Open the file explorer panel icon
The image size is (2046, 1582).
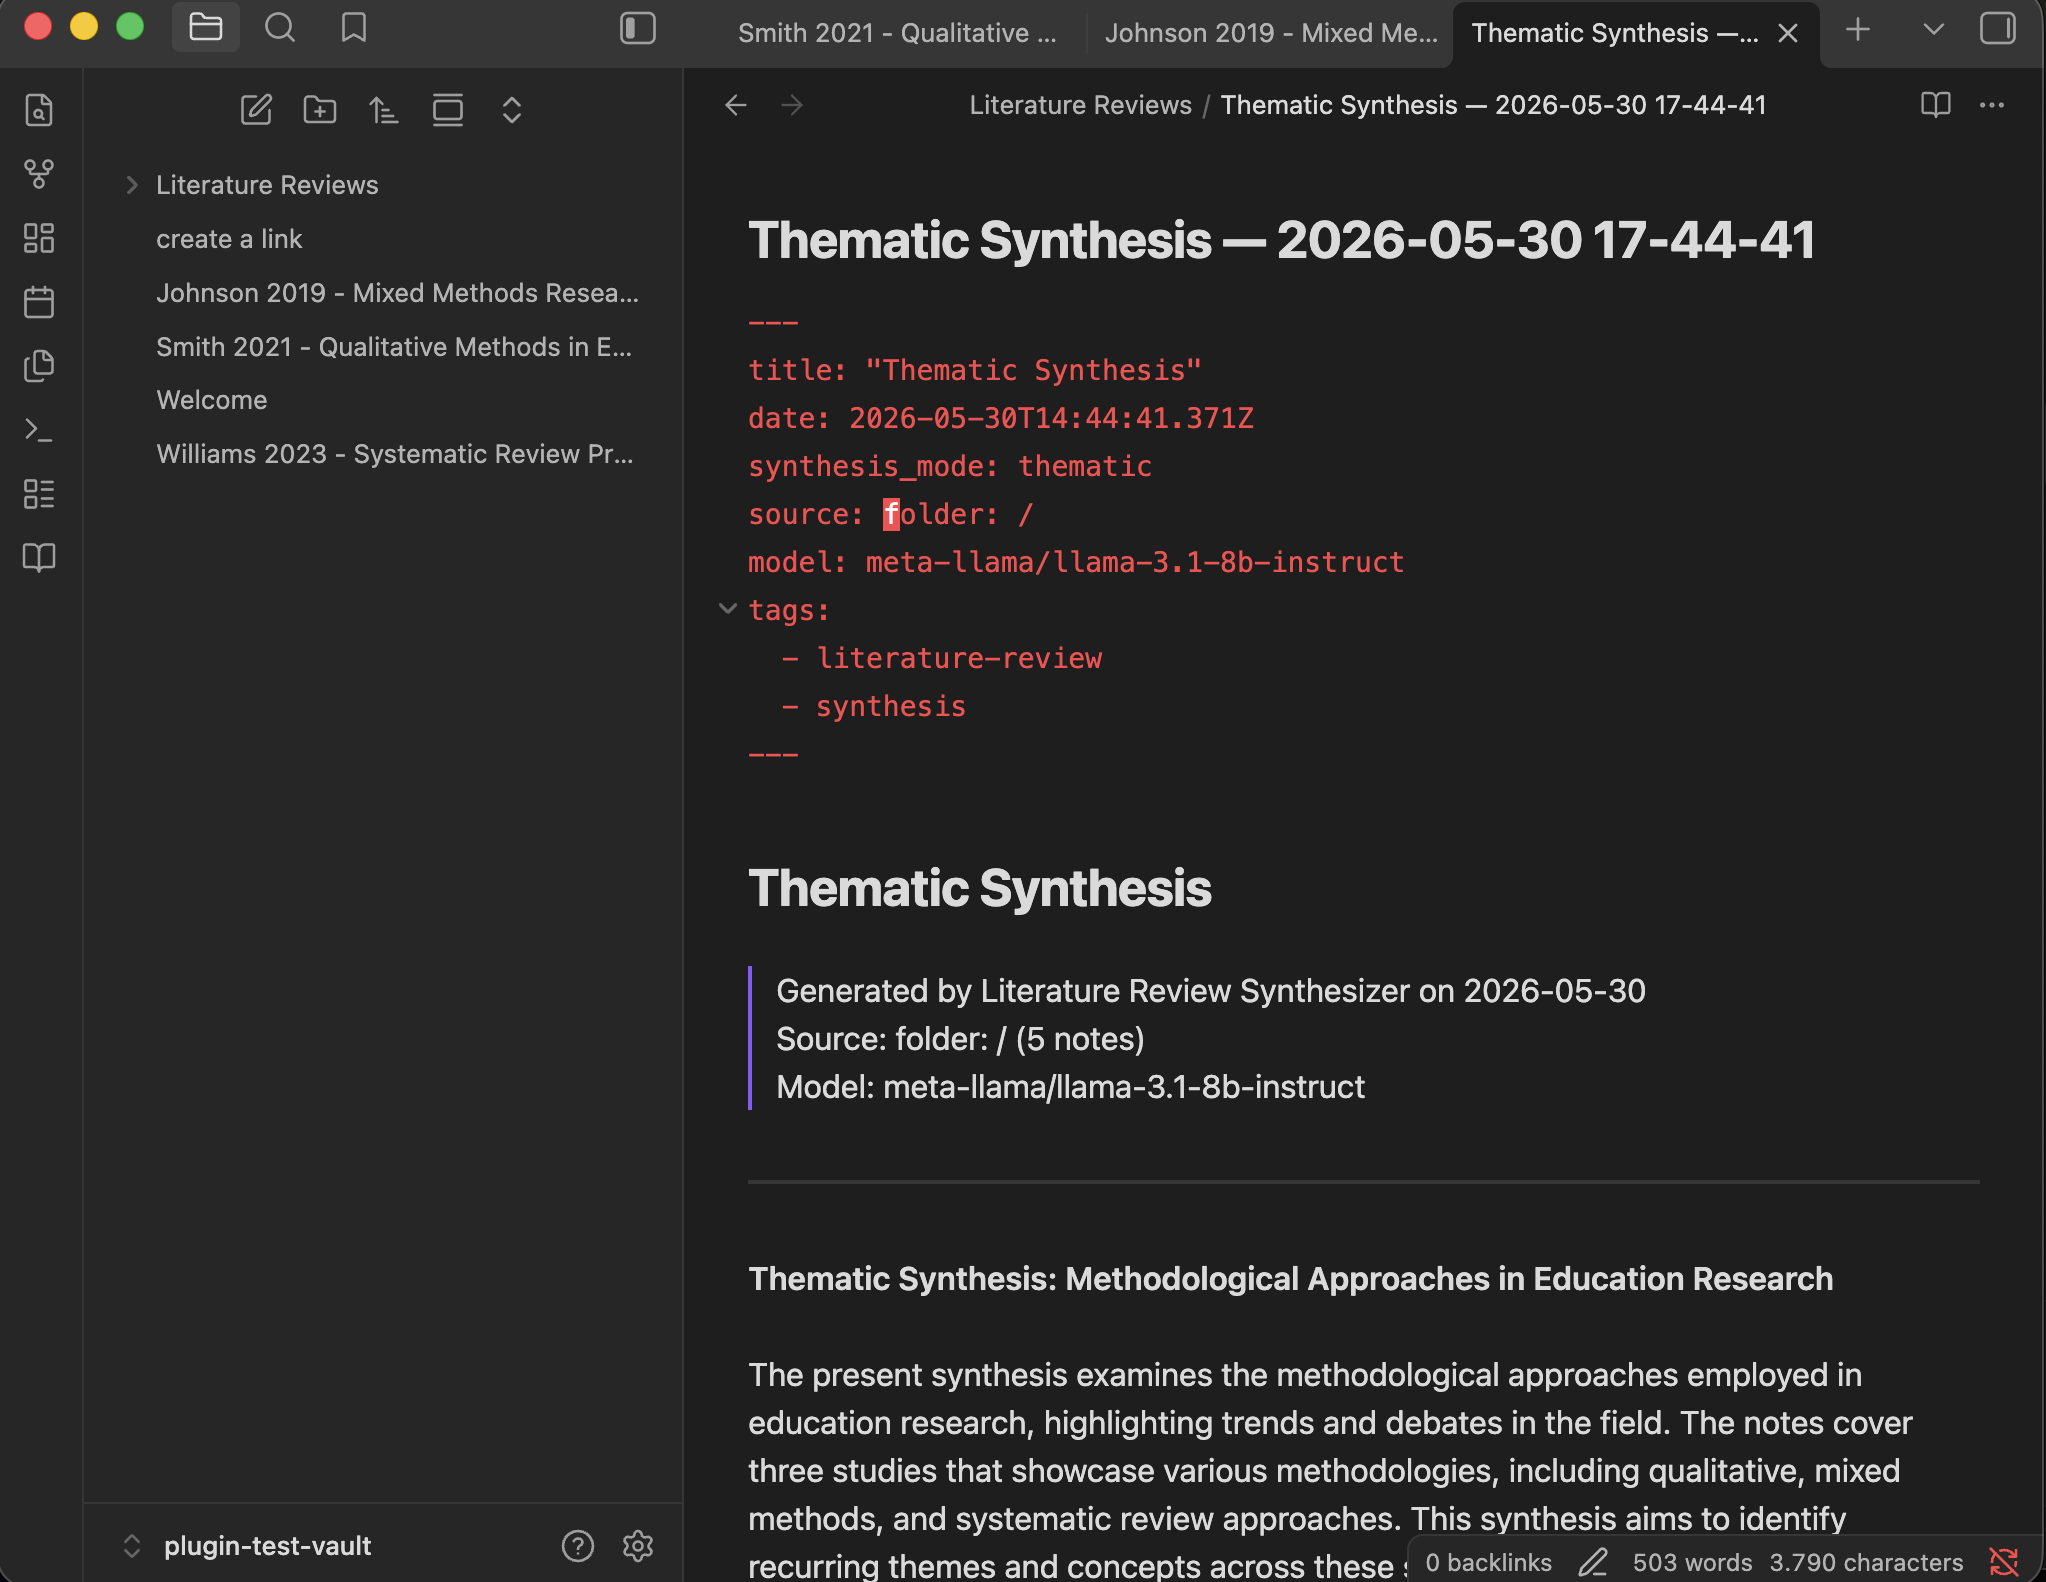(206, 28)
